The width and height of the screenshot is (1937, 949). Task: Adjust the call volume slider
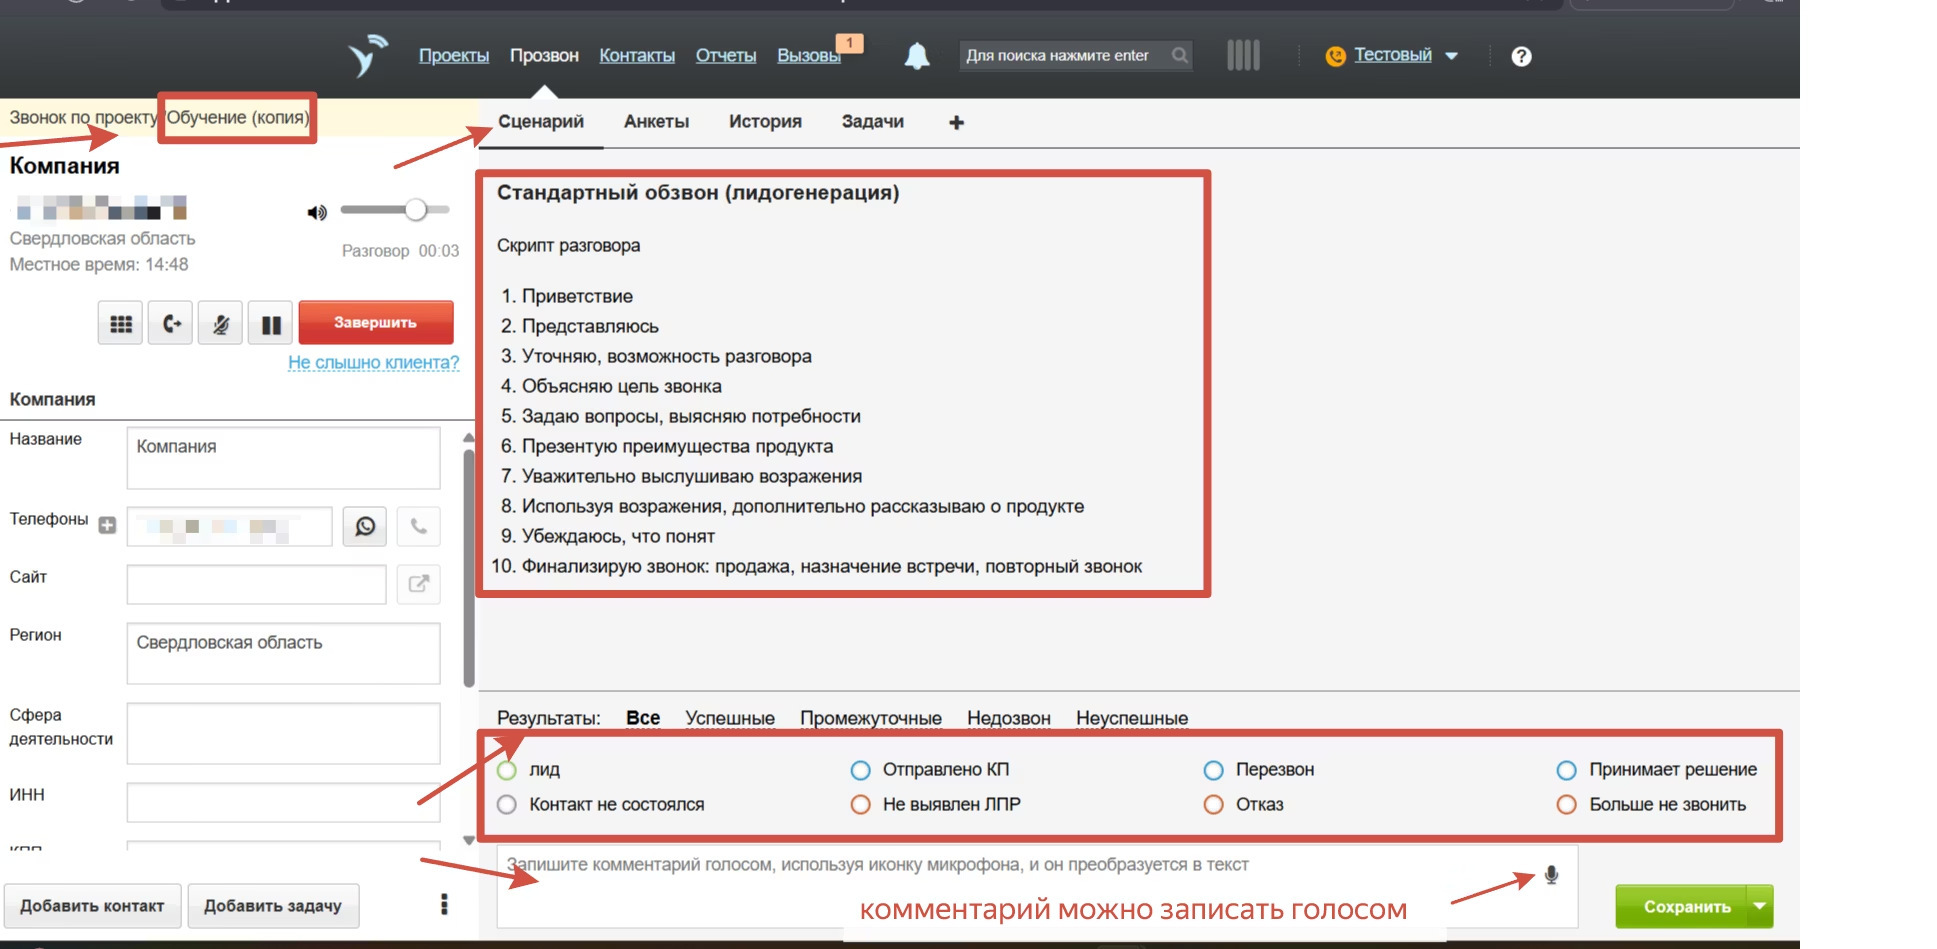click(395, 209)
